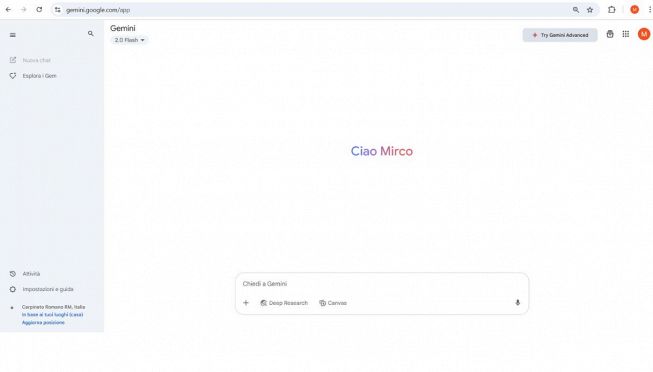
Task: Click the browser forward arrow
Action: [x=24, y=10]
